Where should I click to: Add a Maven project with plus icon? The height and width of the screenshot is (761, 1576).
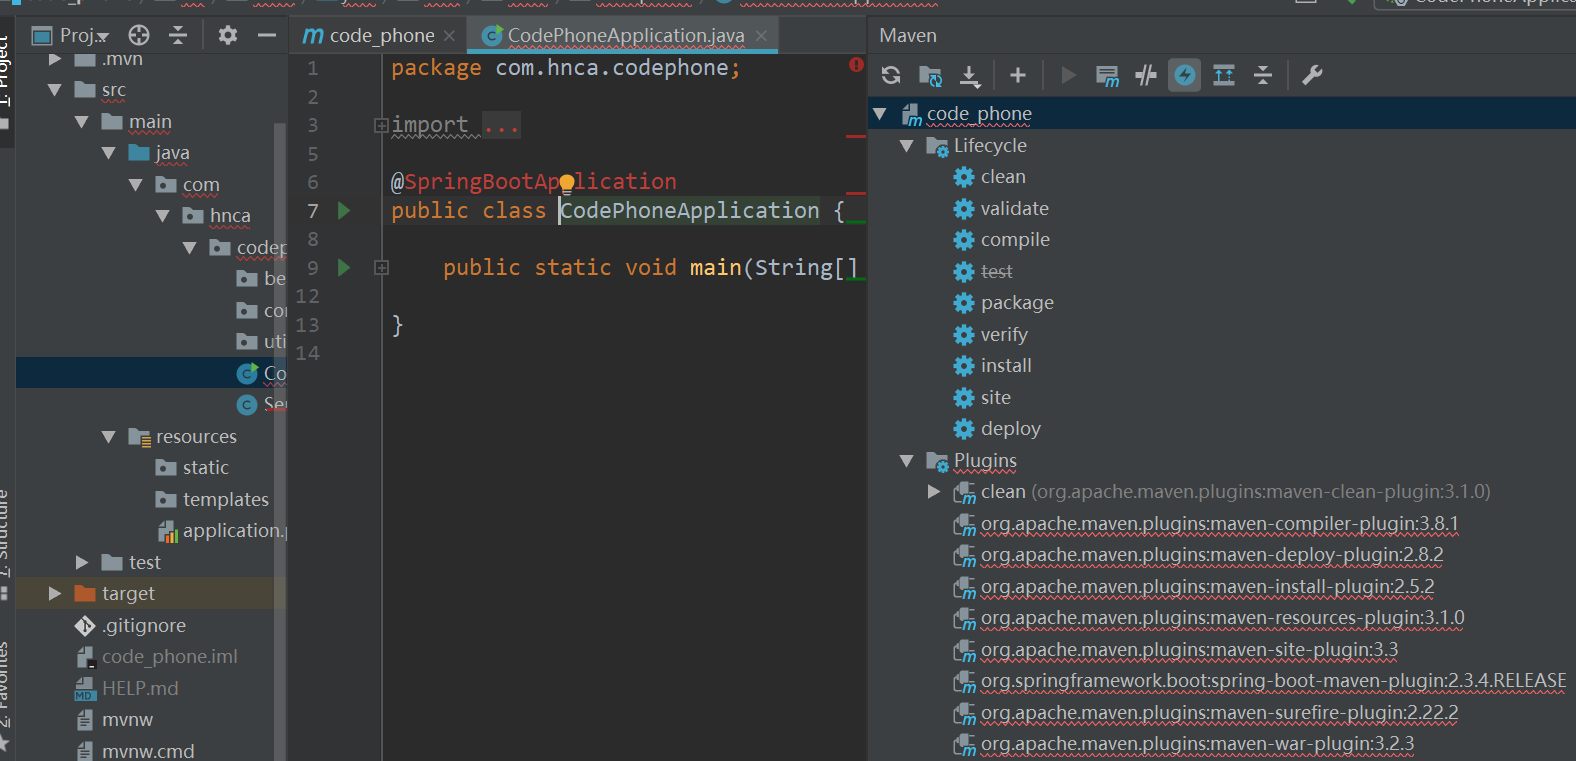tap(1018, 75)
